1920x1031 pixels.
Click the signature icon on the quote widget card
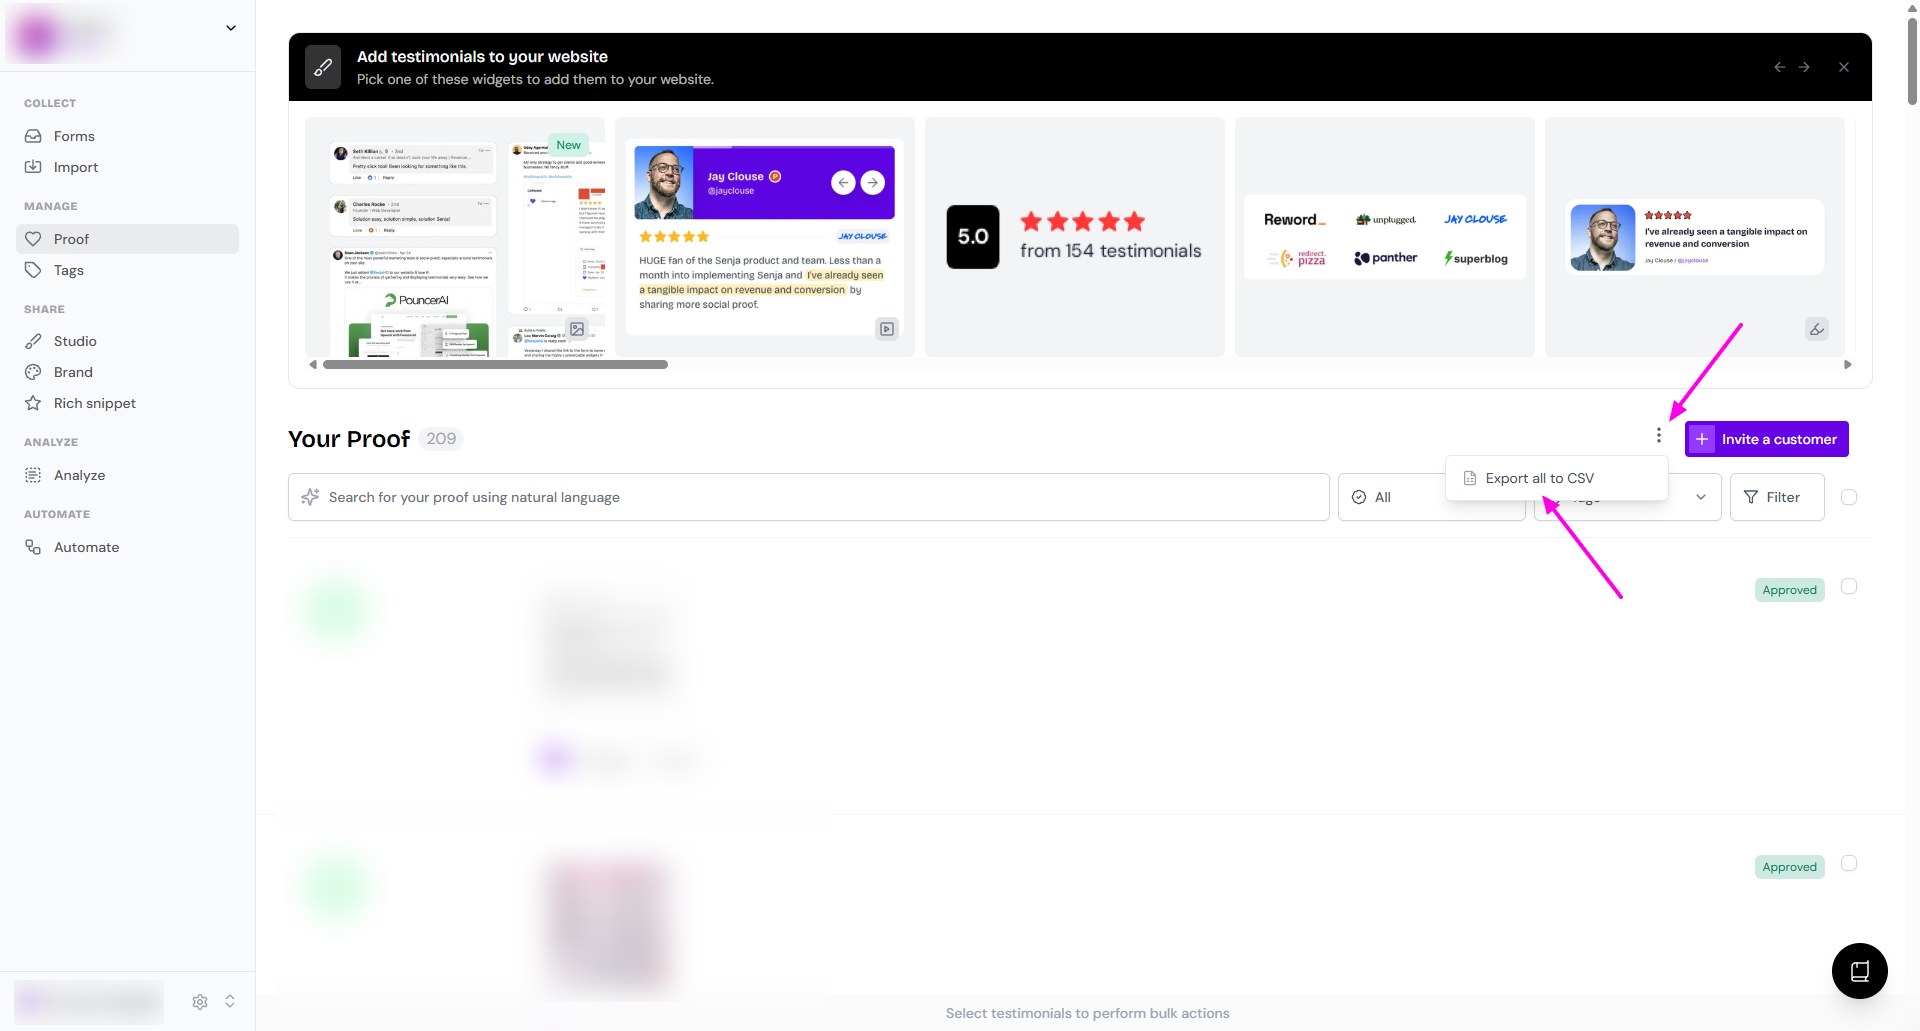click(1816, 329)
